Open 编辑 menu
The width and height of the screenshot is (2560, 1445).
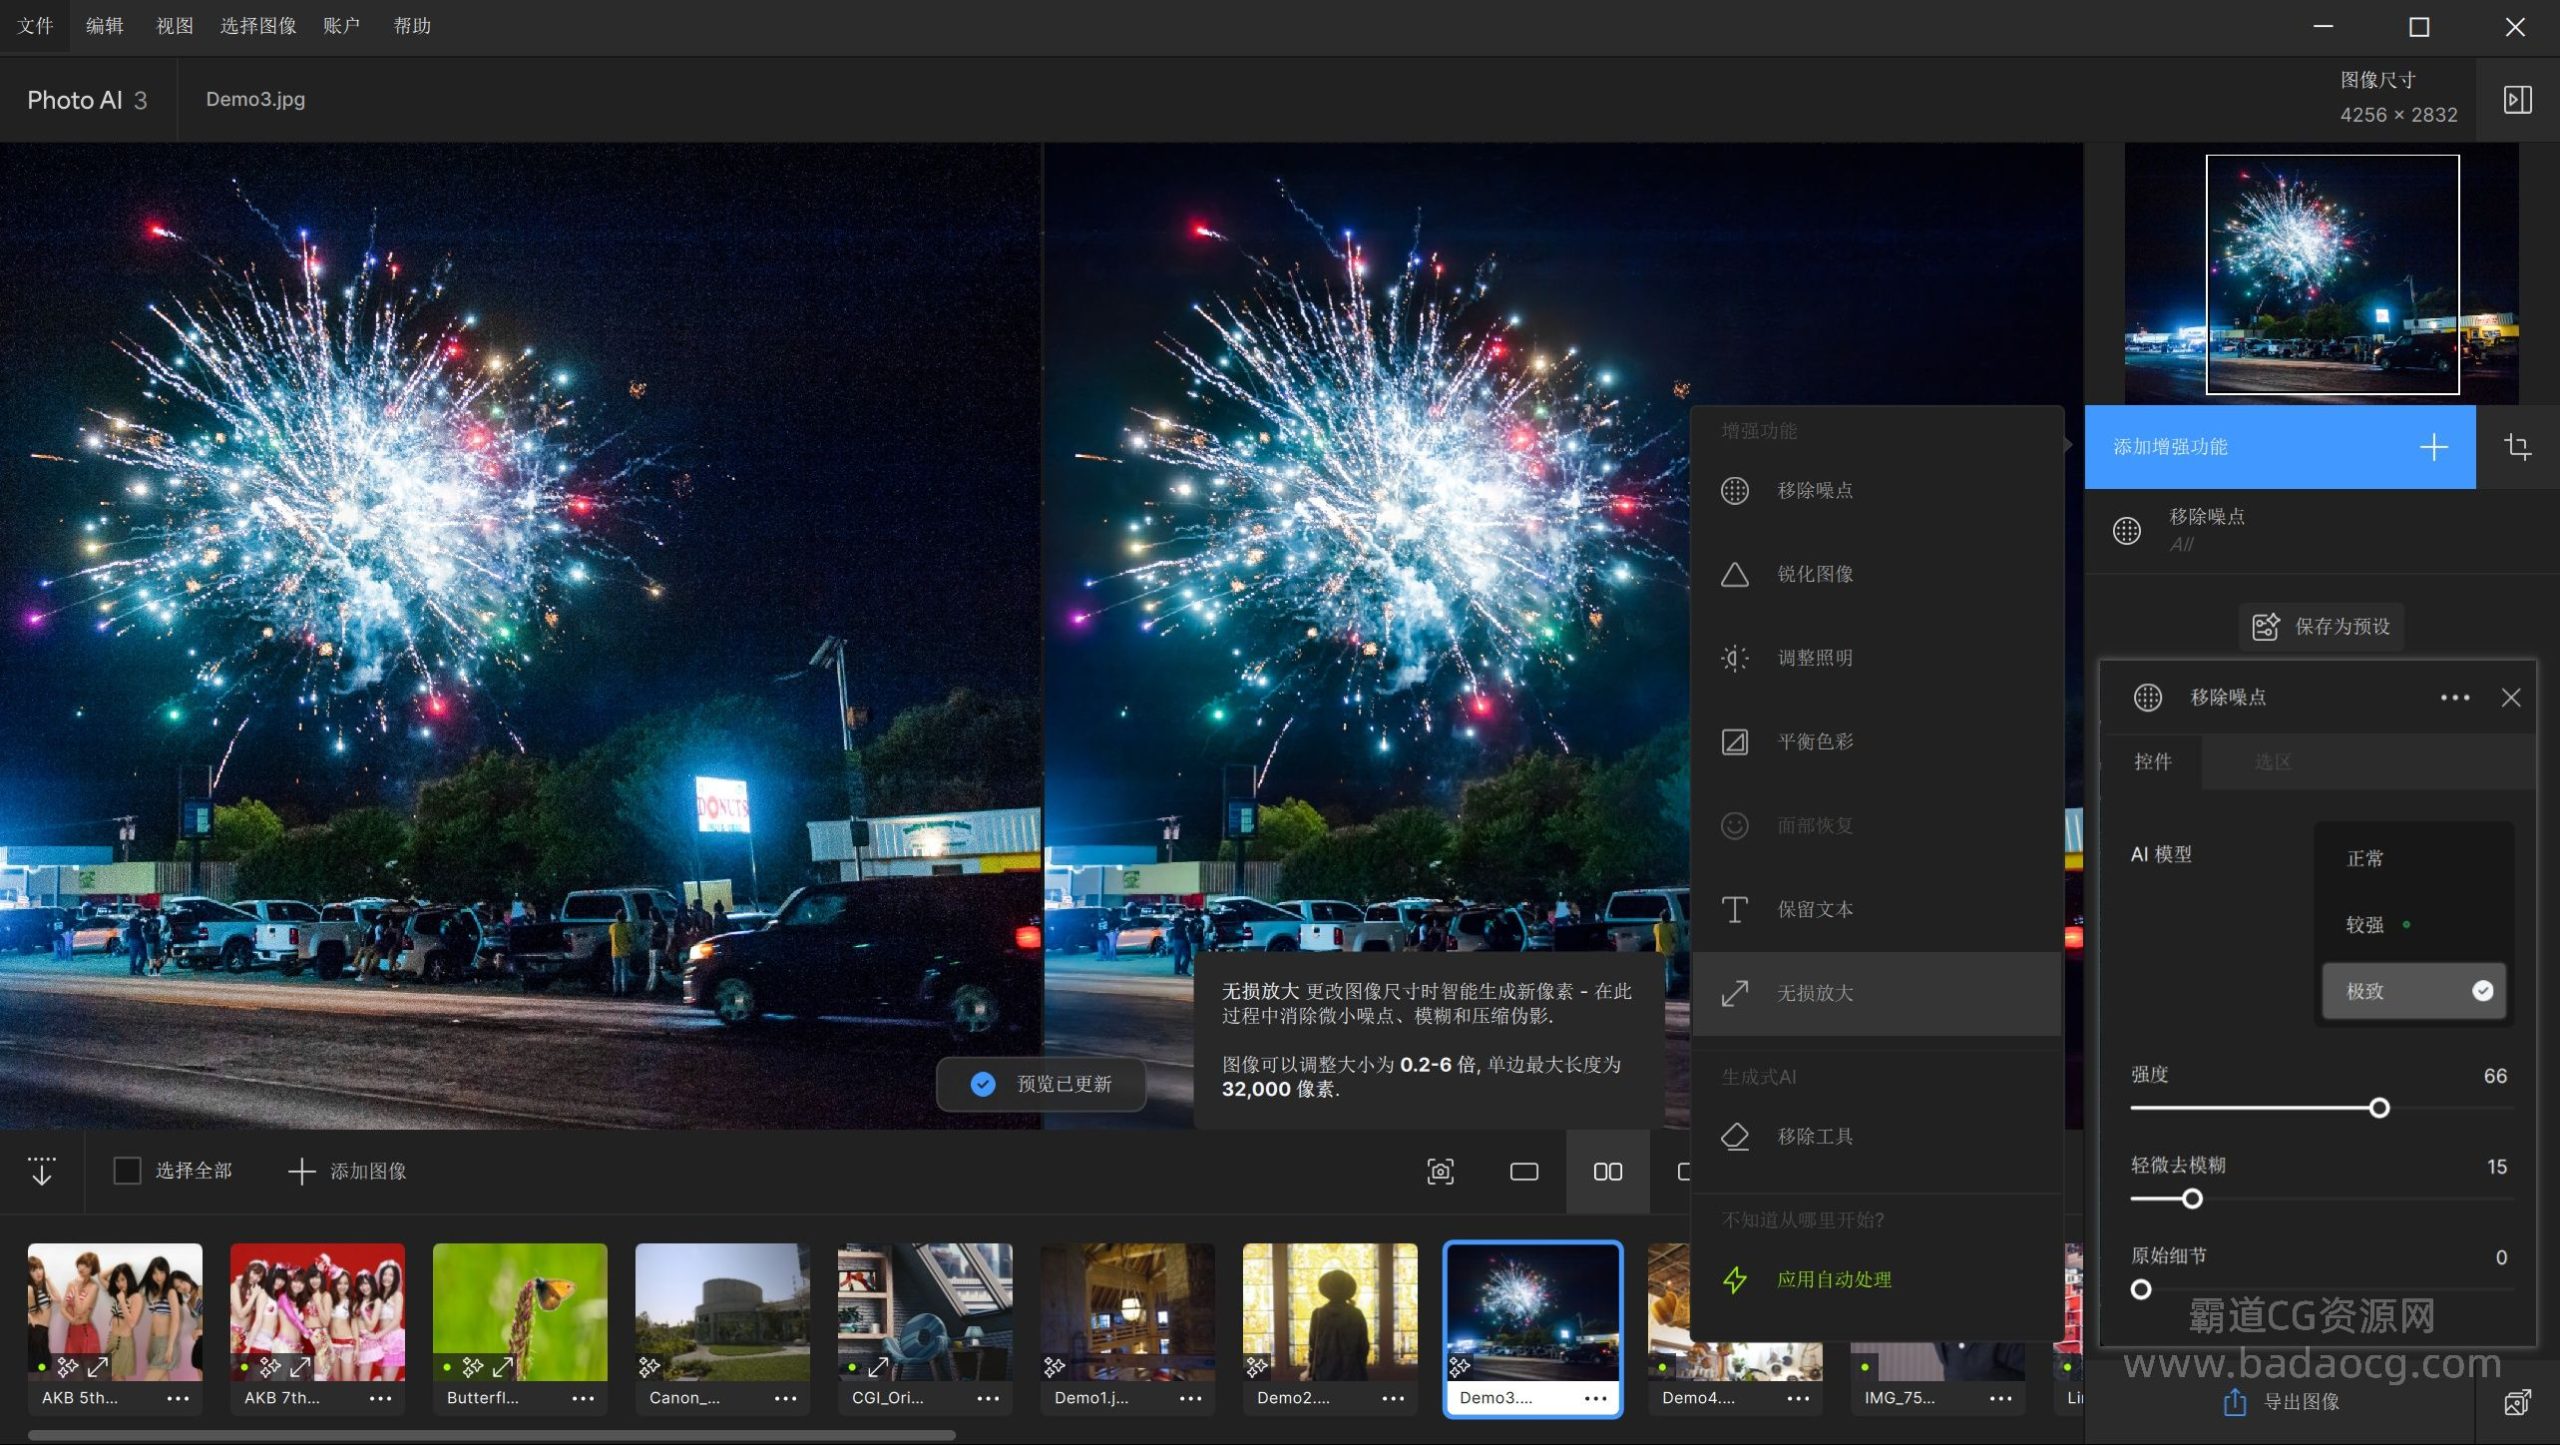point(104,26)
